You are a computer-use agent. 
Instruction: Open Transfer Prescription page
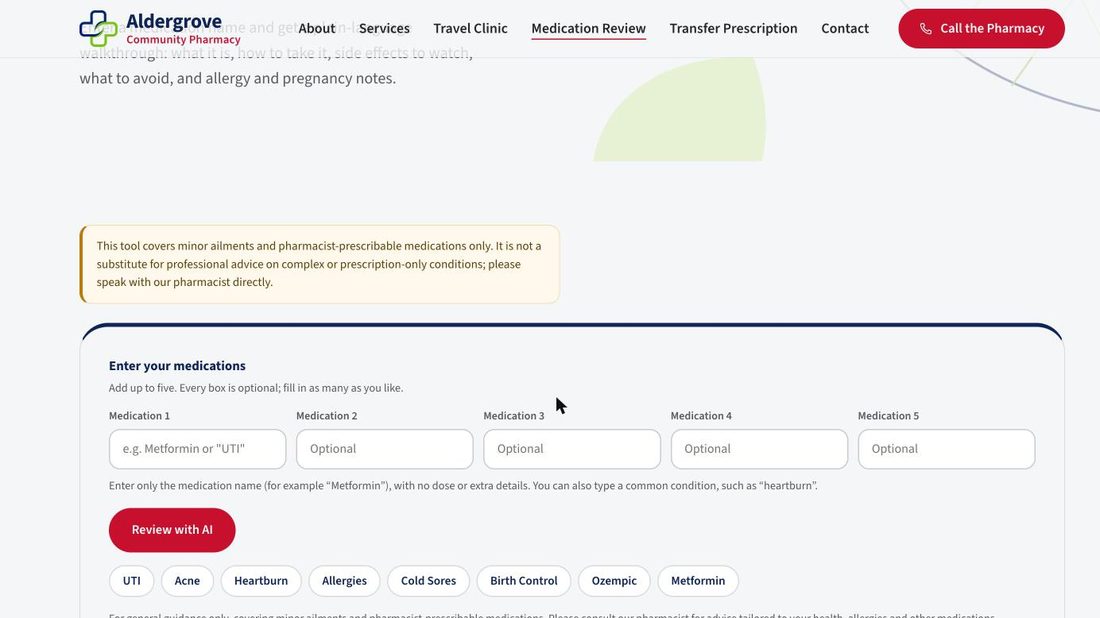[x=733, y=29]
